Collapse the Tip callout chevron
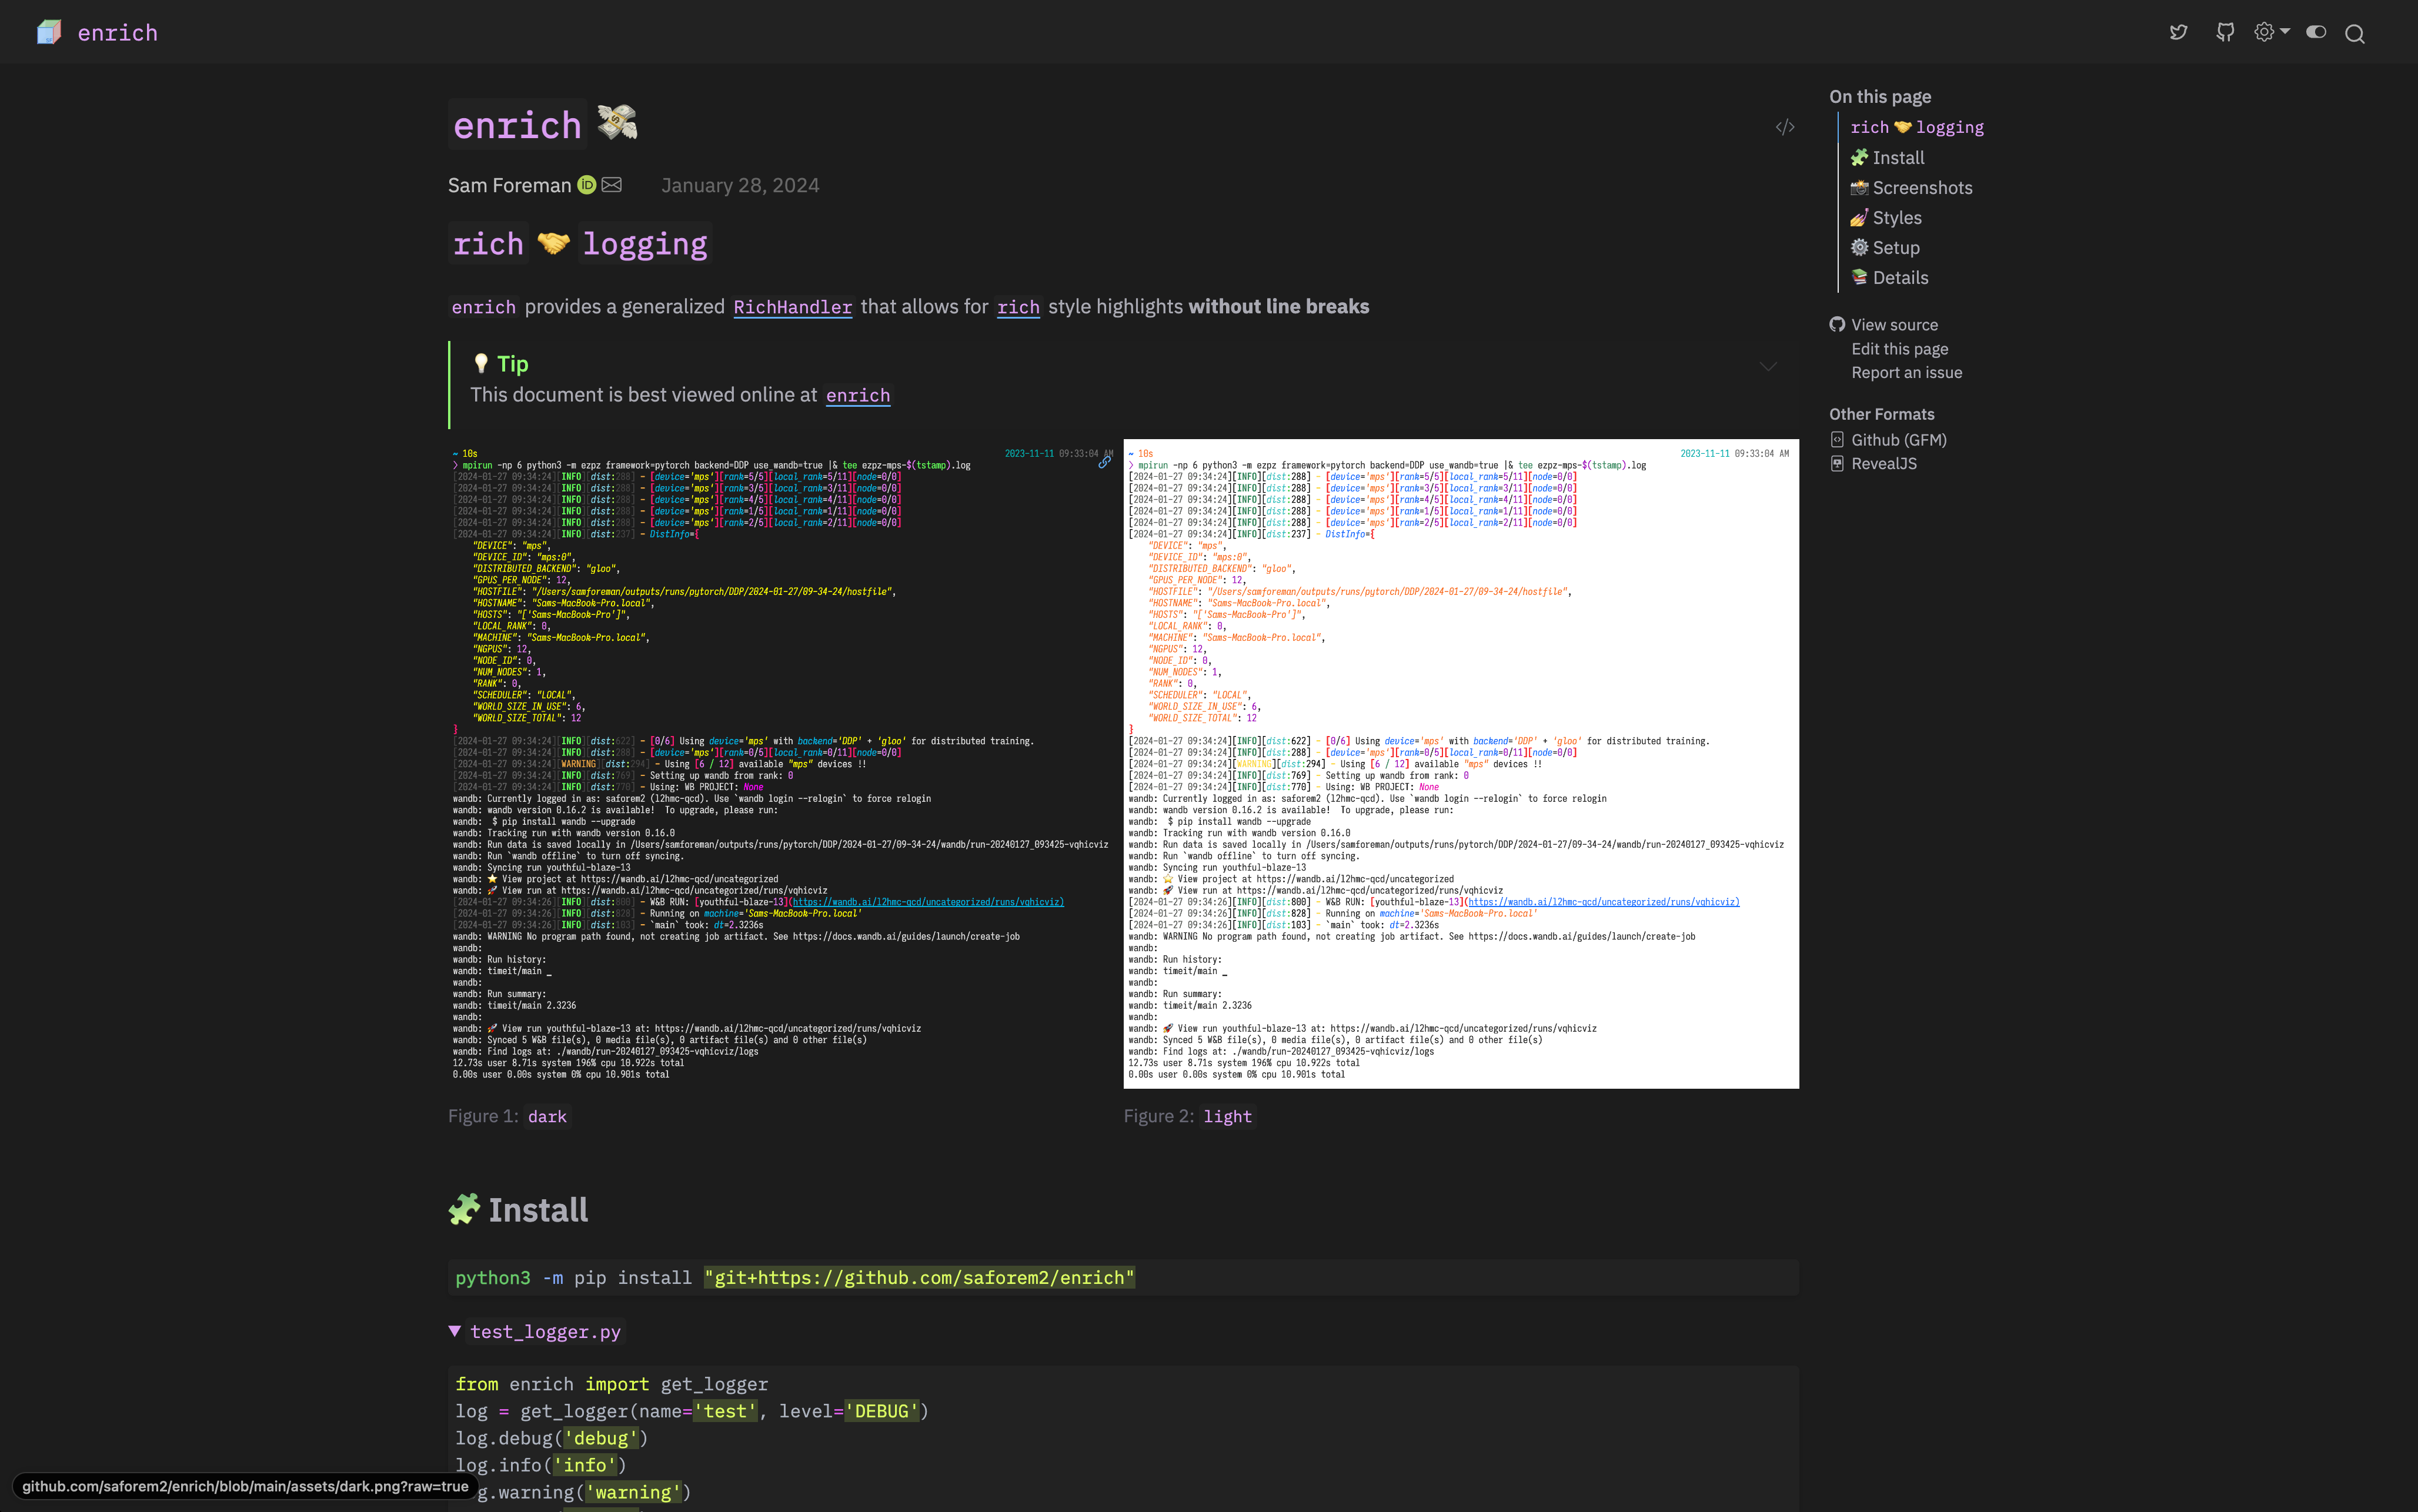The width and height of the screenshot is (2418, 1512). pyautogui.click(x=1768, y=366)
